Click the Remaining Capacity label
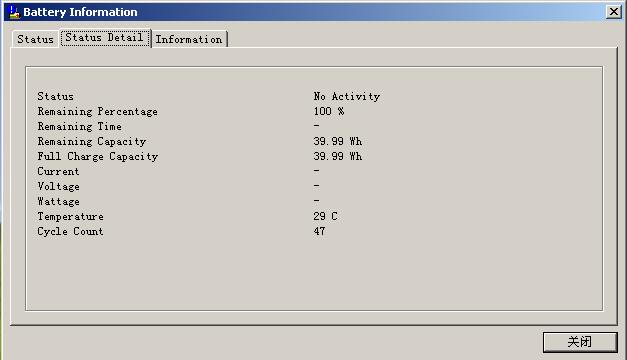This screenshot has height=360, width=627. 92,142
